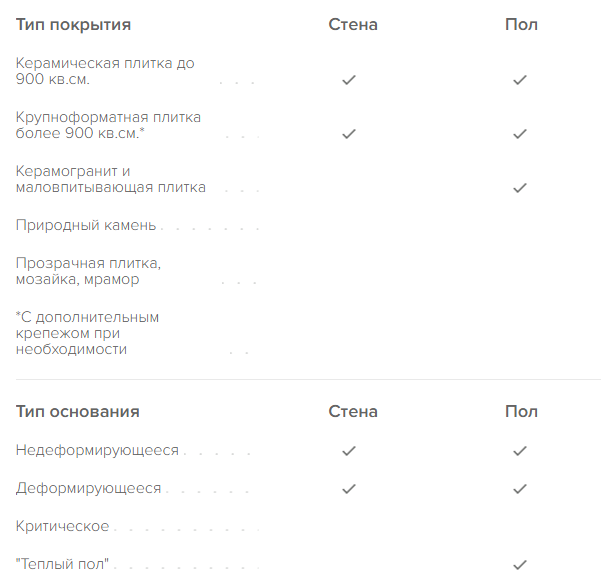Click the Пол checkmark for Керамогранит row
The height and width of the screenshot is (587, 603).
click(520, 188)
